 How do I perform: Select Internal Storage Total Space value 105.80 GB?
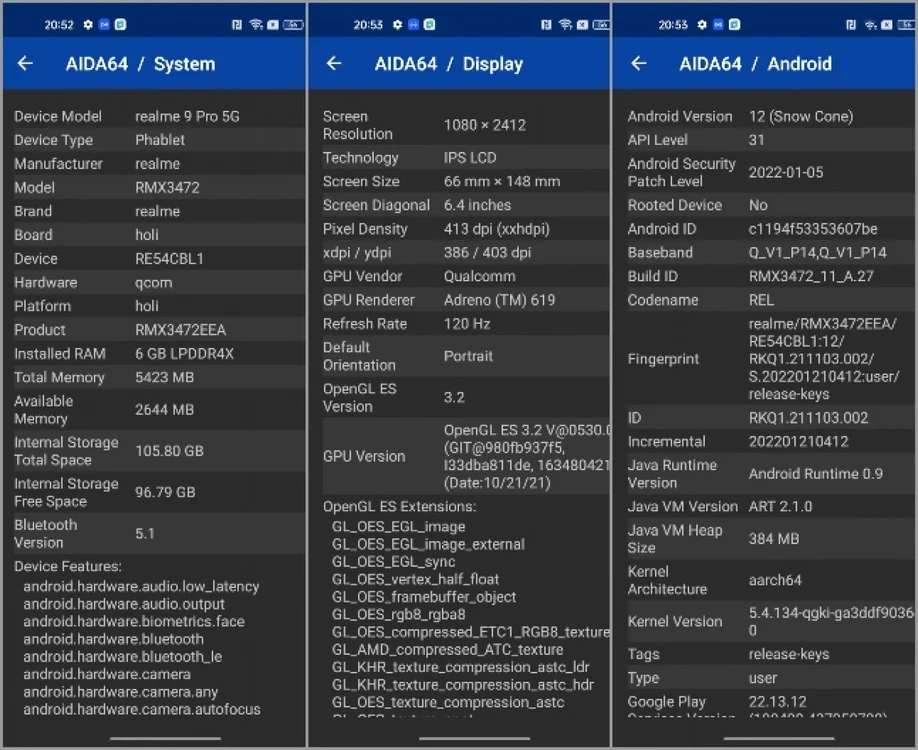(x=169, y=451)
